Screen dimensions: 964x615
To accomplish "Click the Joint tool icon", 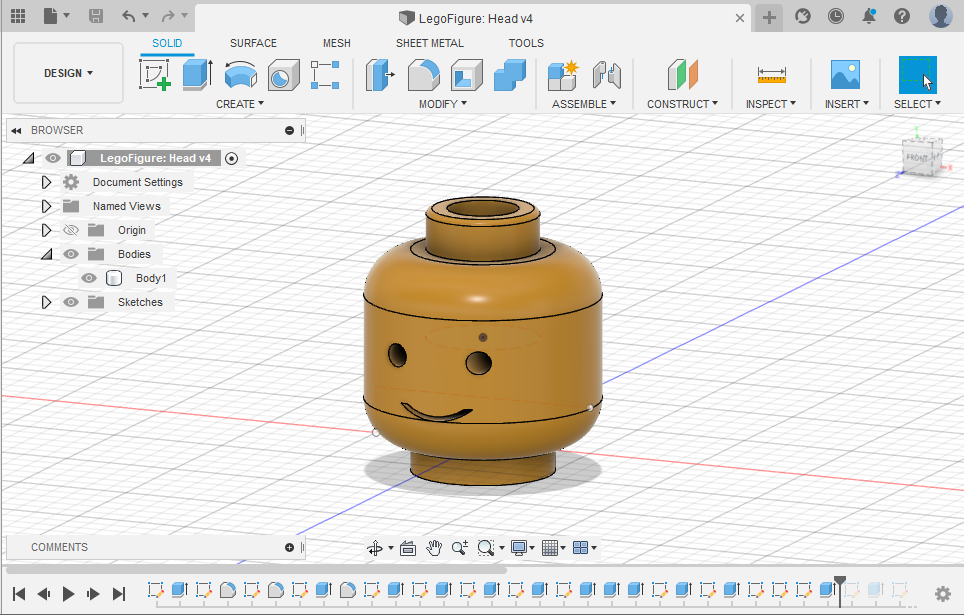I will pos(607,75).
